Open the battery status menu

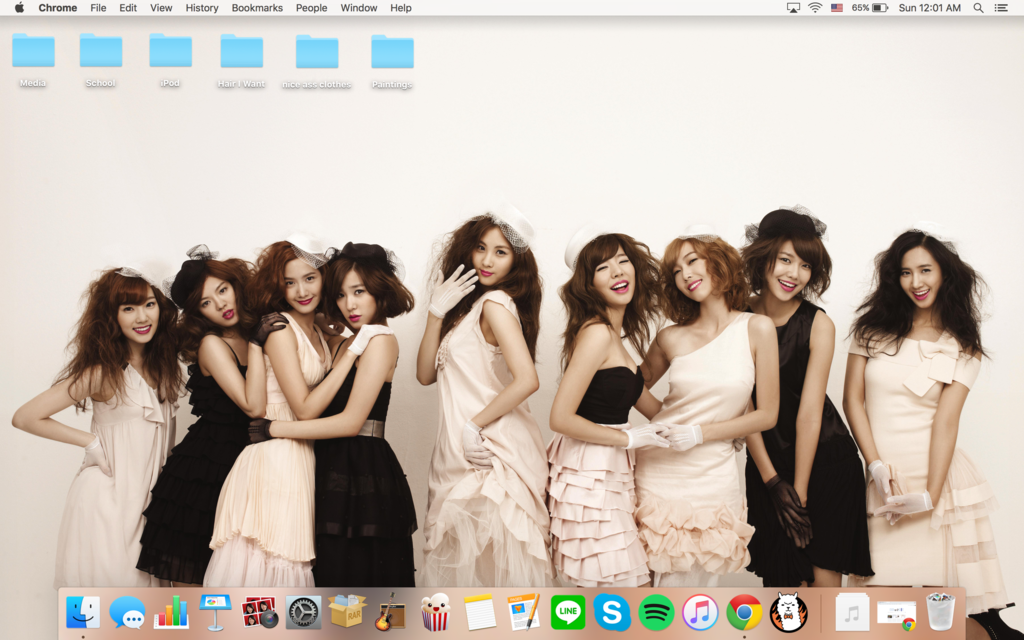(879, 8)
